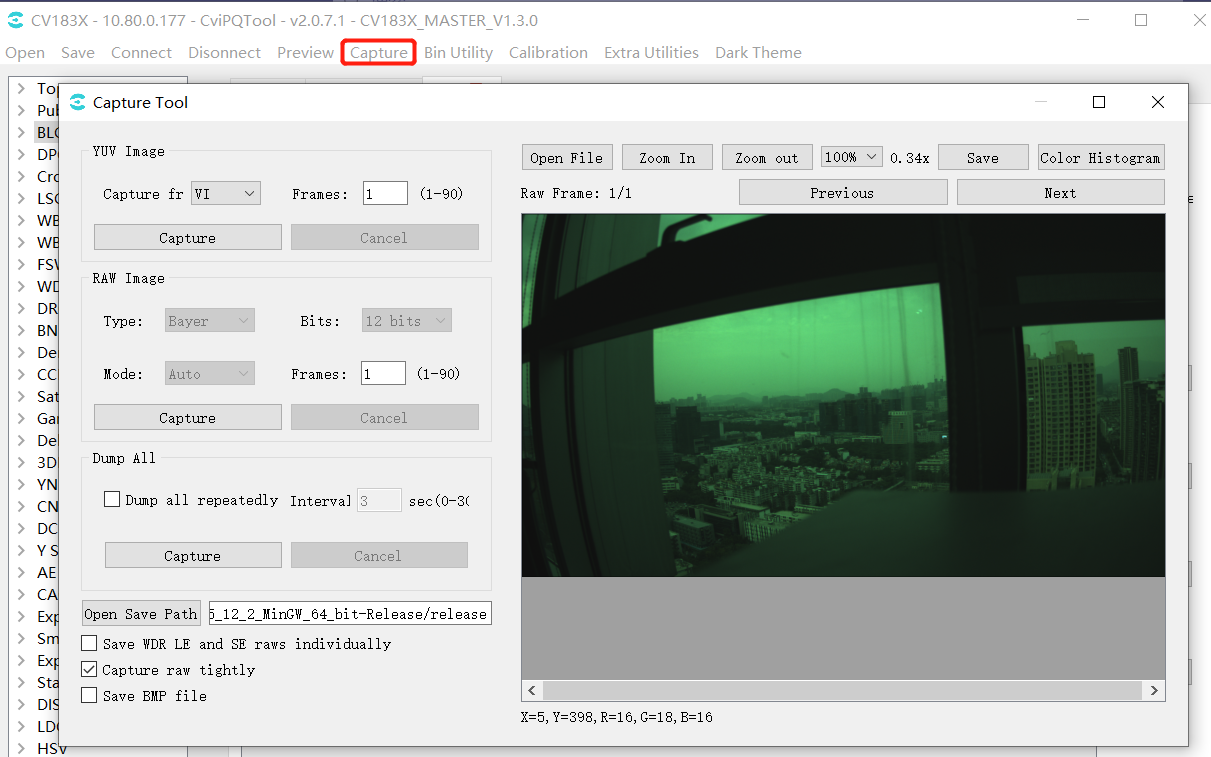Open the Bin Utility menu
Screen dimensions: 1211x757
pyautogui.click(x=458, y=52)
